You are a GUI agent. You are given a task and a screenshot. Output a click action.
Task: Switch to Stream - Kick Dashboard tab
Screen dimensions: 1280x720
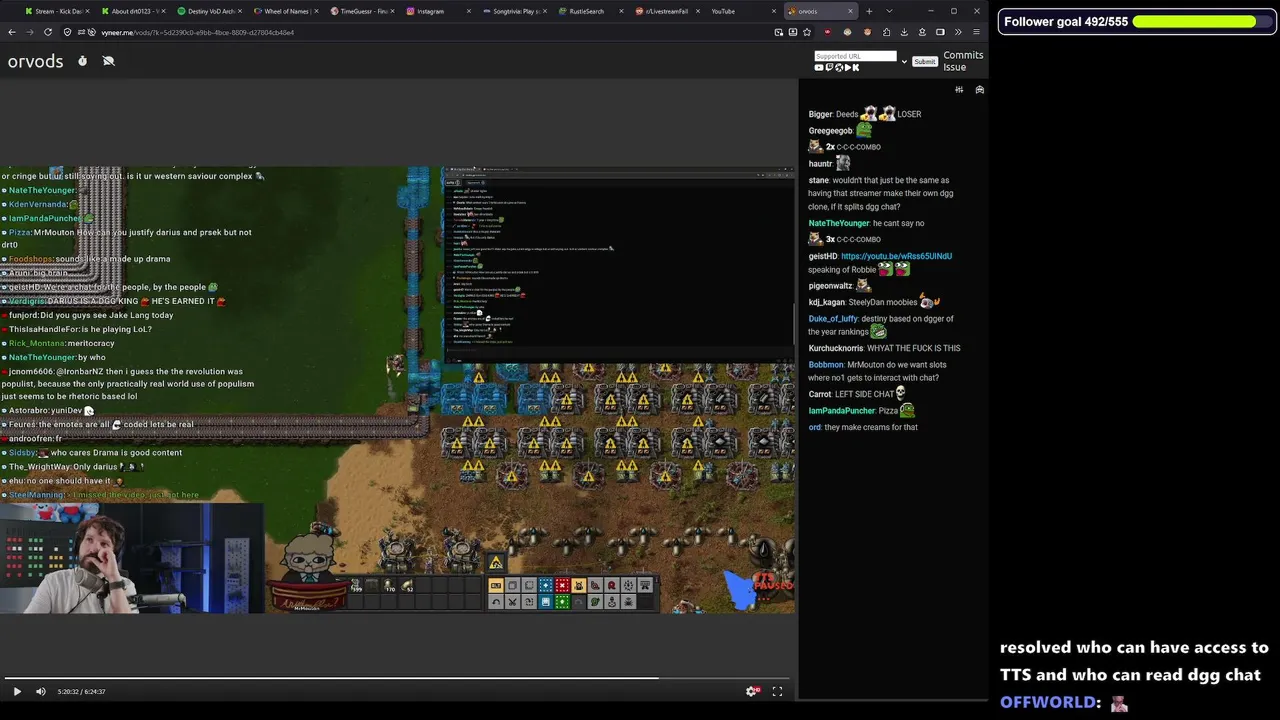(57, 11)
